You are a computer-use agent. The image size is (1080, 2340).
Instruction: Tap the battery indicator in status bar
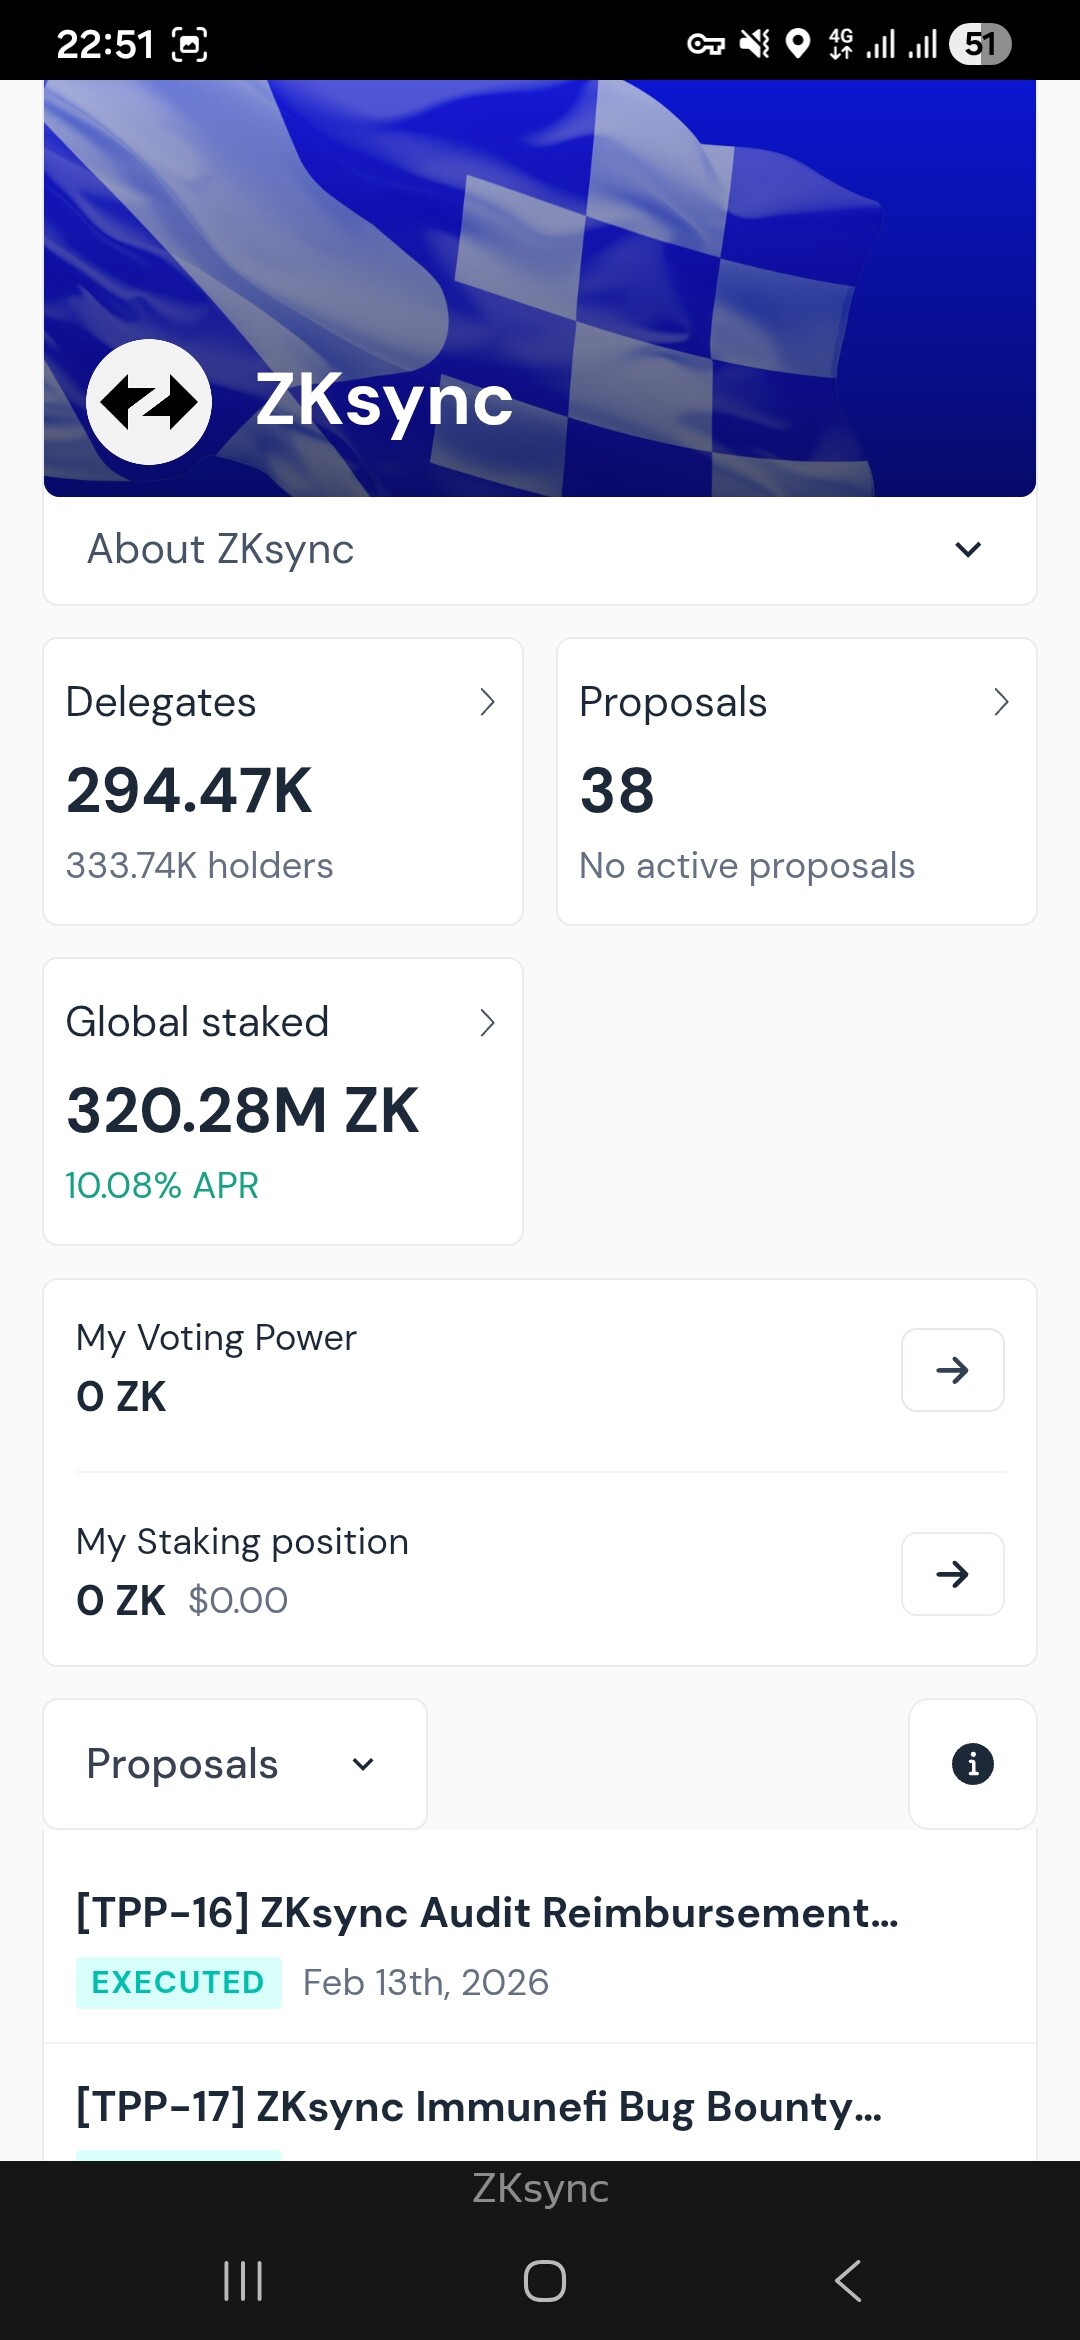[x=980, y=44]
